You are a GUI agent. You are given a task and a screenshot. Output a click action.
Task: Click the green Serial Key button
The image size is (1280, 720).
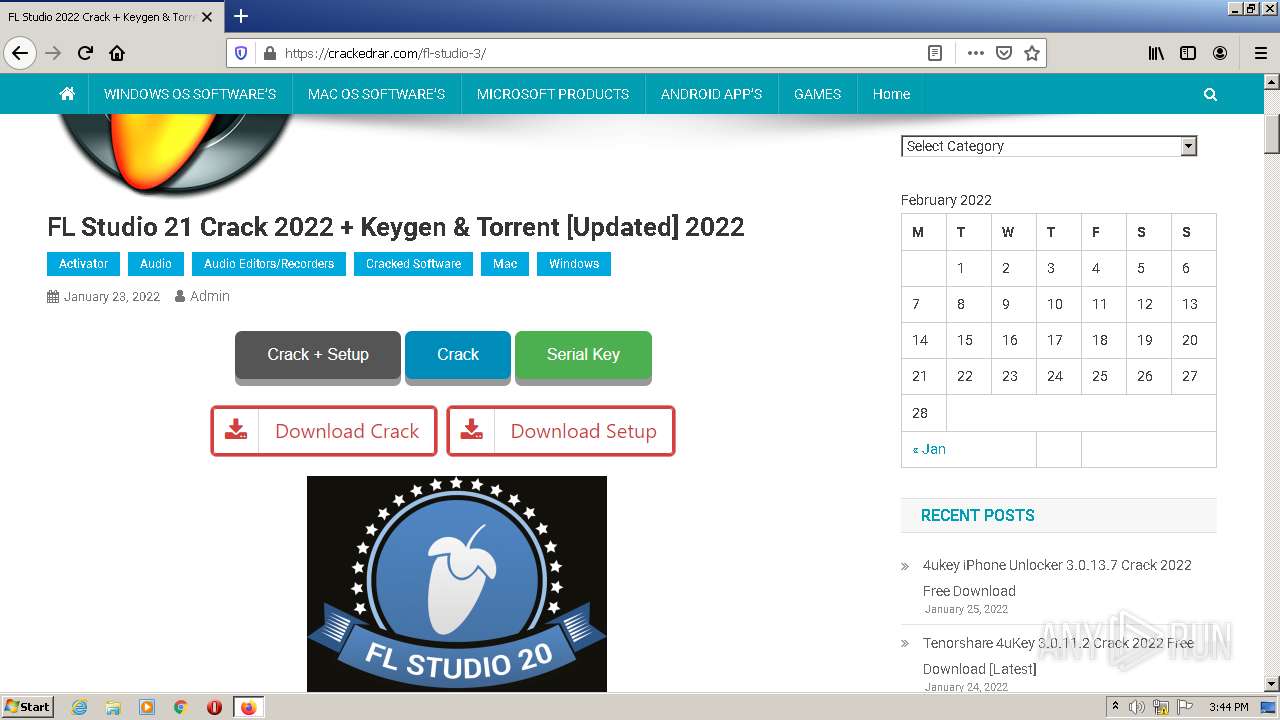(x=583, y=356)
